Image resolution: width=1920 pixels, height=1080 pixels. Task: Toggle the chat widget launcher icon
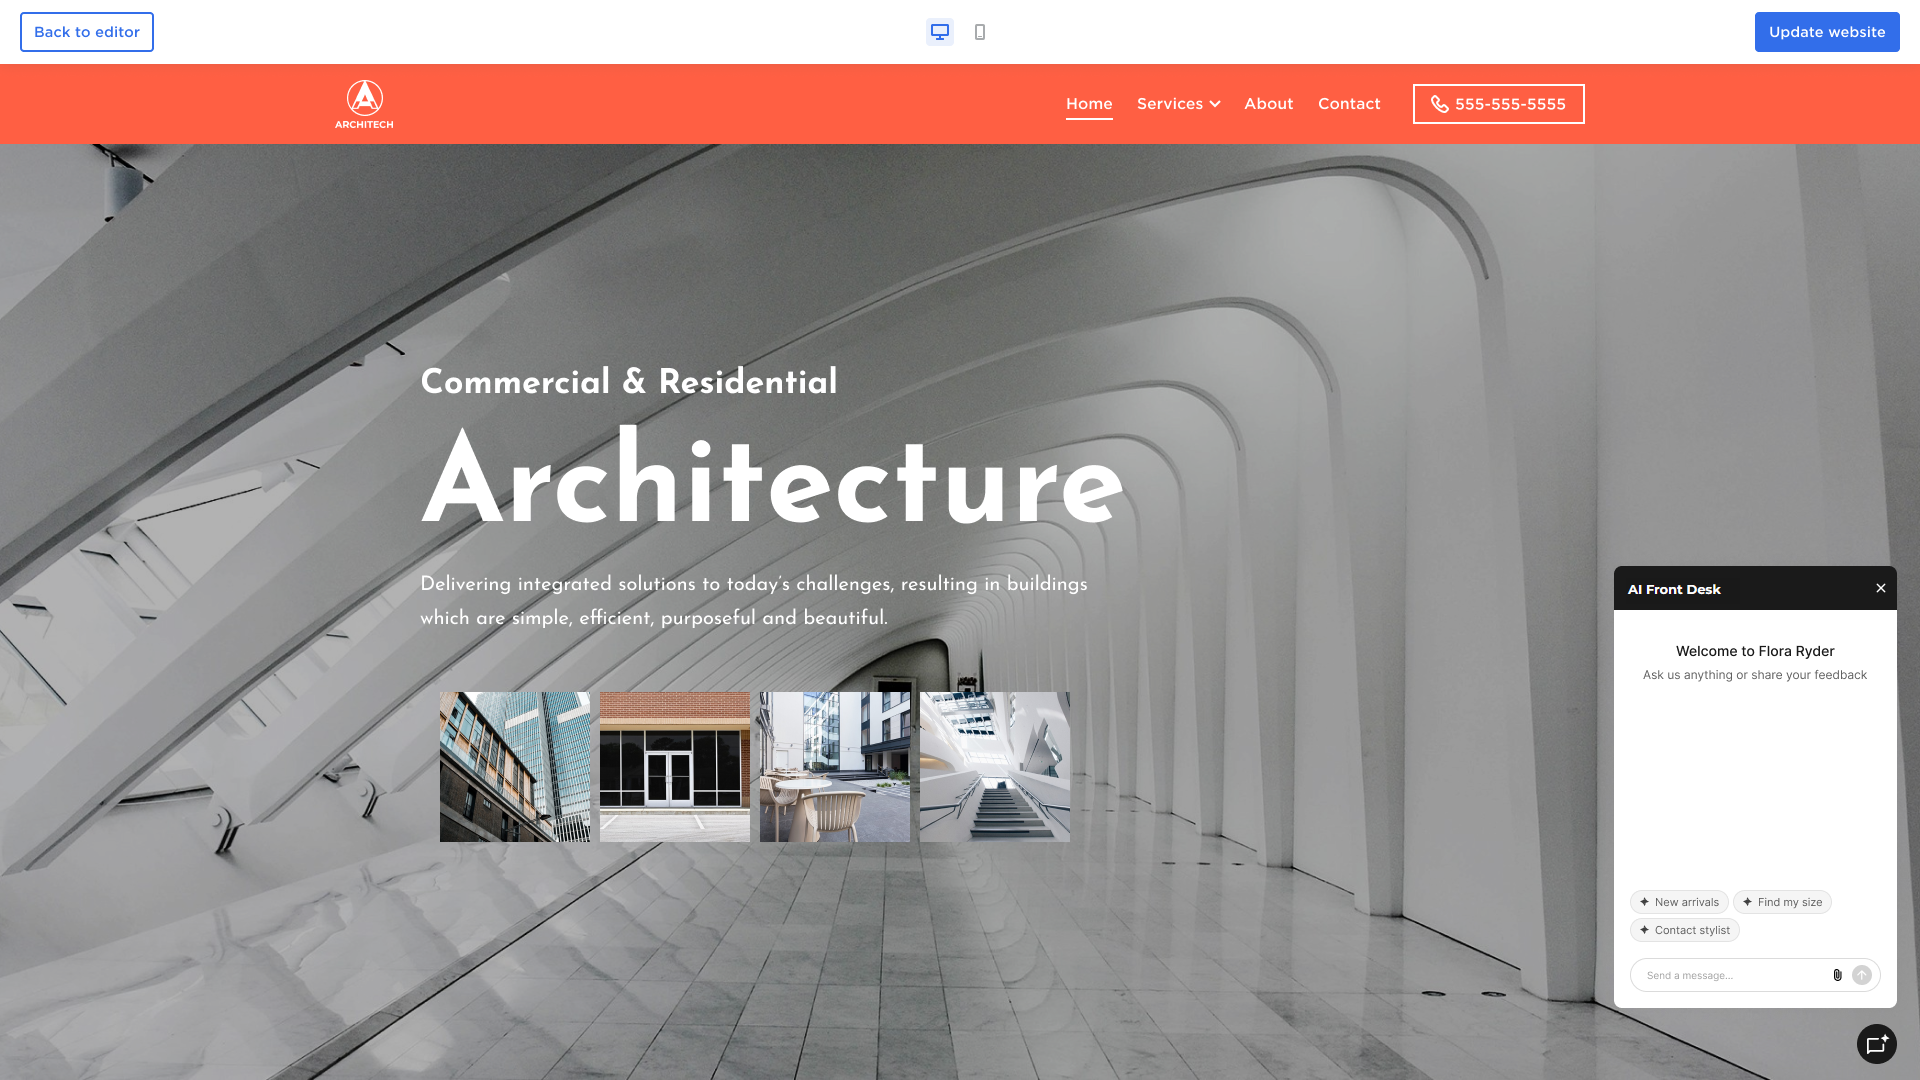pos(1876,1044)
